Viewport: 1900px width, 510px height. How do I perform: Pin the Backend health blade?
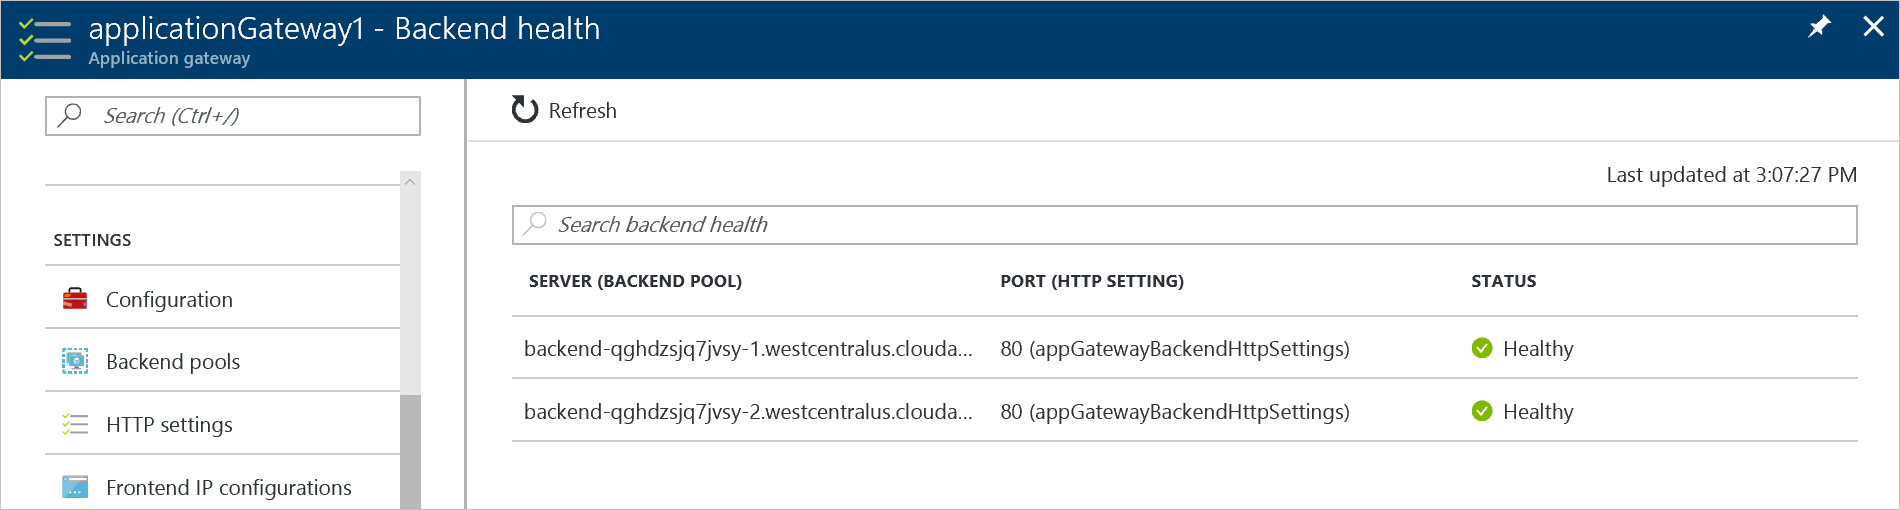pos(1819,27)
